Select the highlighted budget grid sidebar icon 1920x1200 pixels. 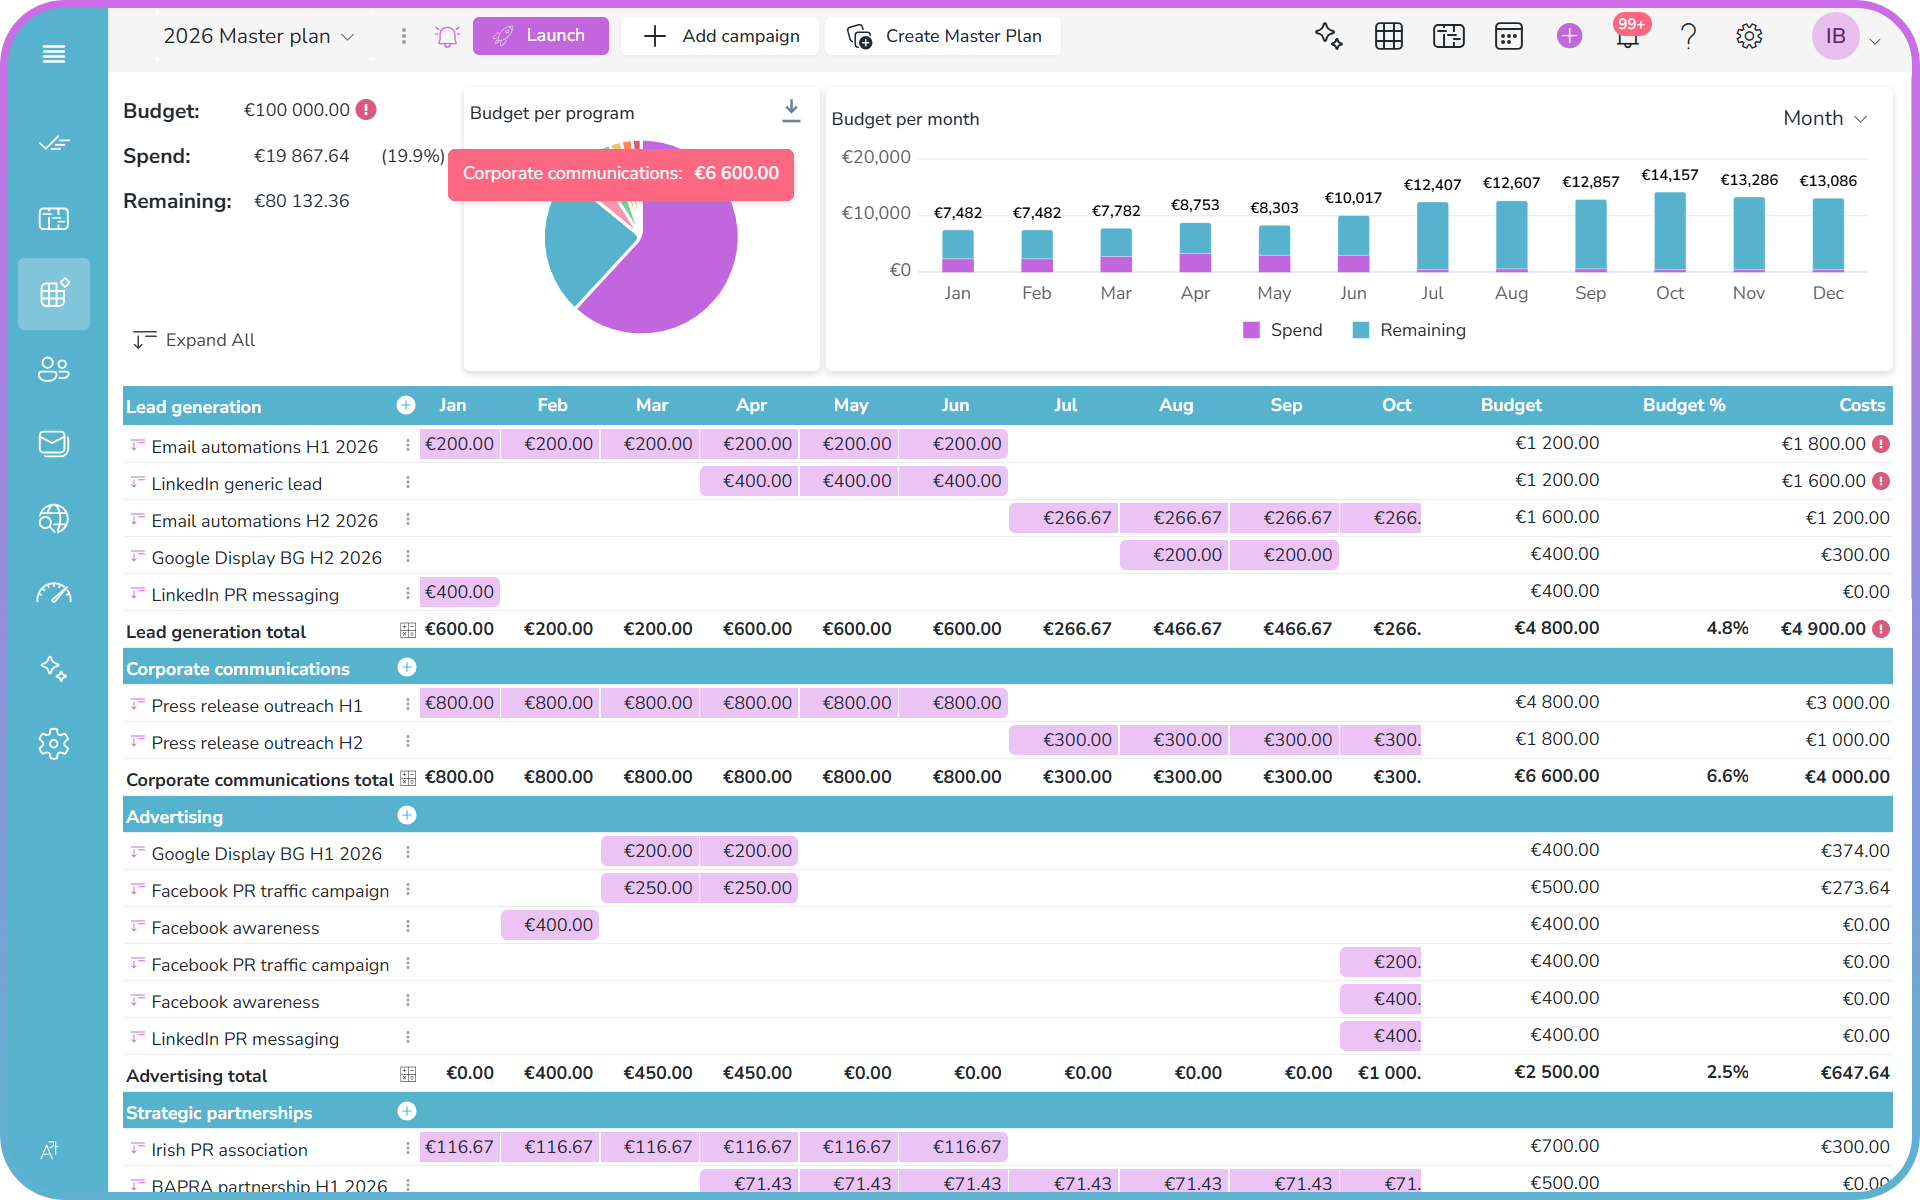[x=54, y=294]
